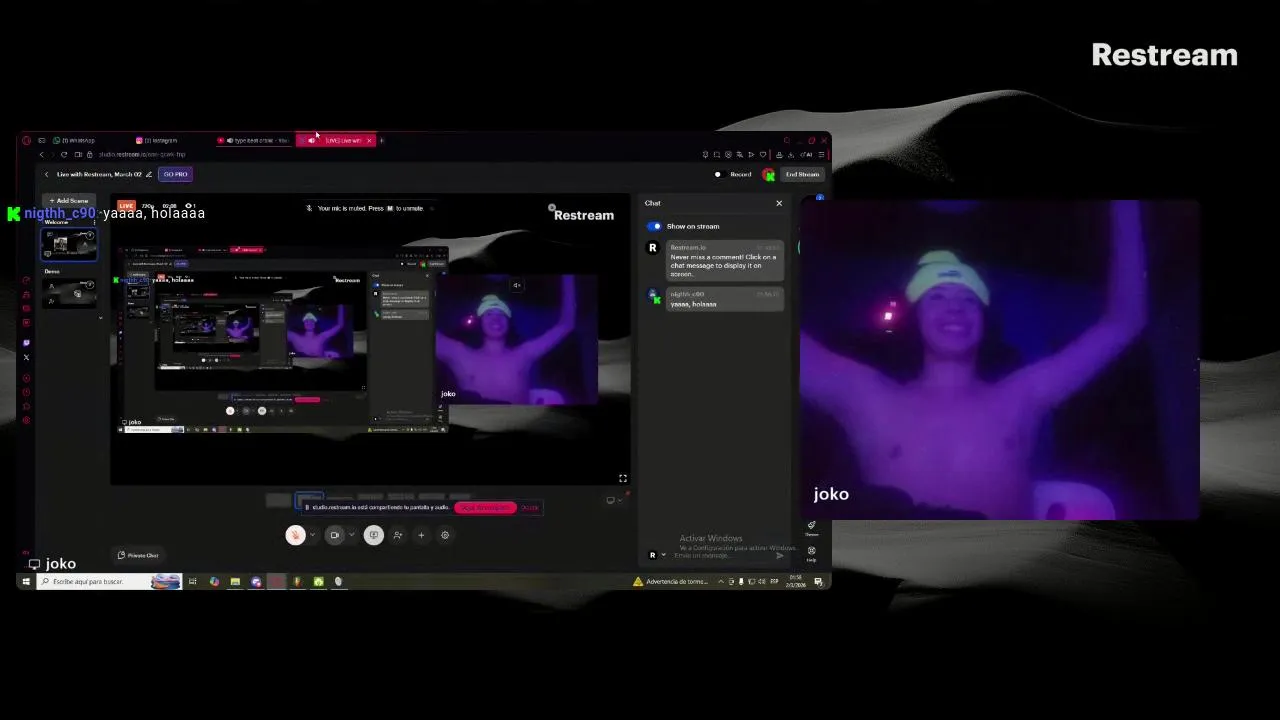Enter fullscreen preview

[622, 478]
